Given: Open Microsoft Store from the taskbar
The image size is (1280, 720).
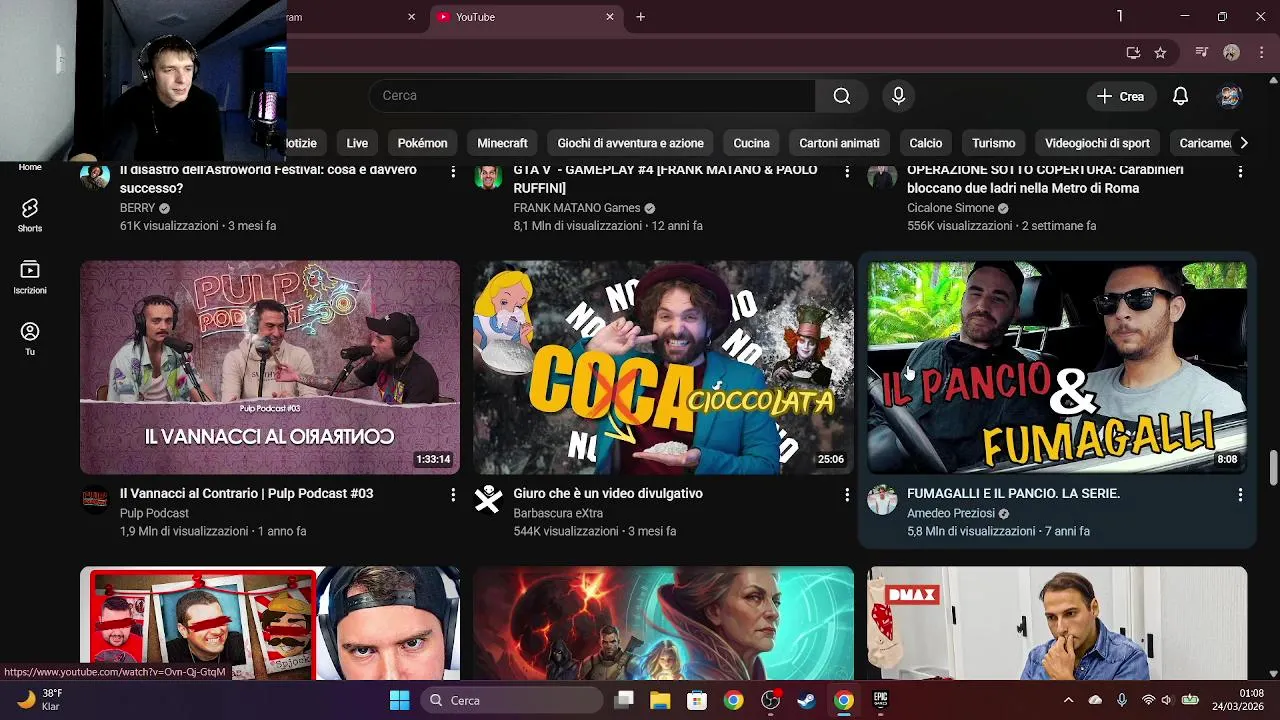Looking at the screenshot, I should pos(697,700).
